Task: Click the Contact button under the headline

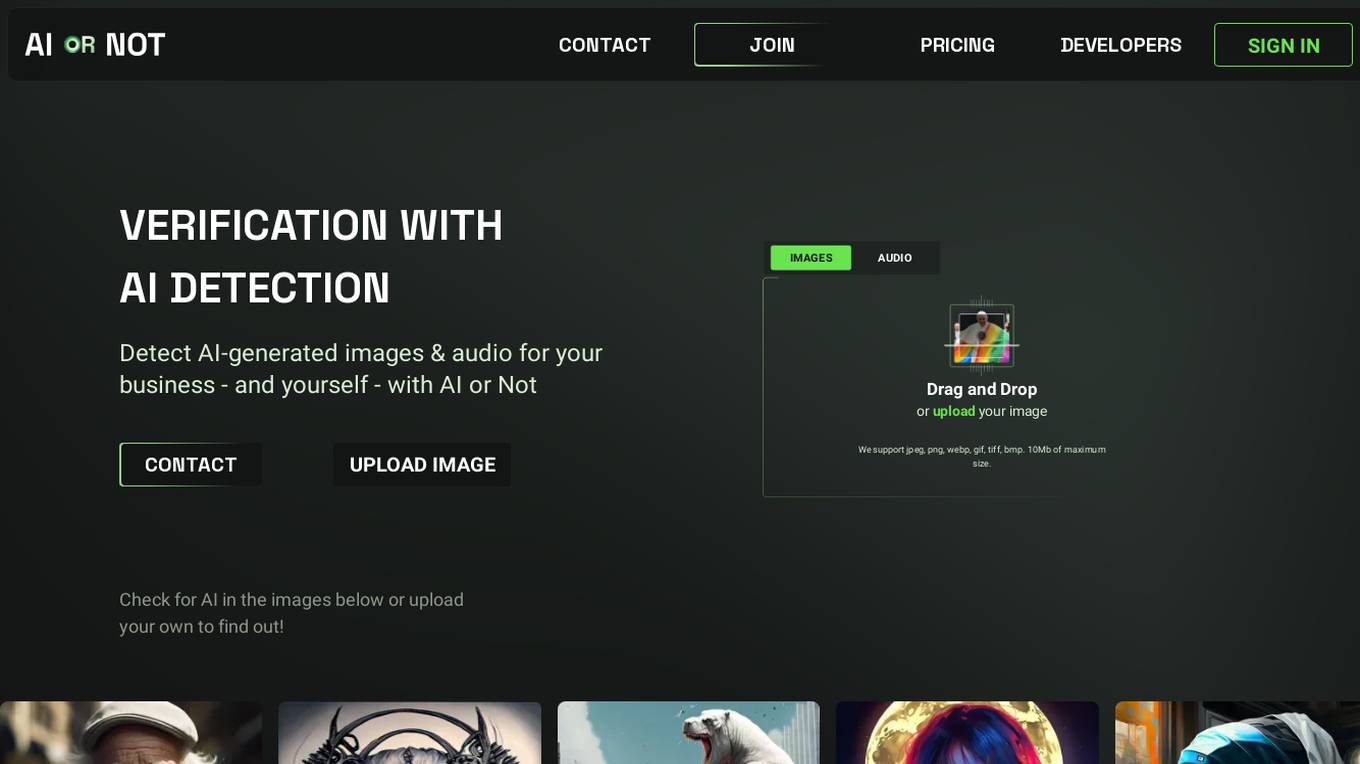Action: (190, 465)
